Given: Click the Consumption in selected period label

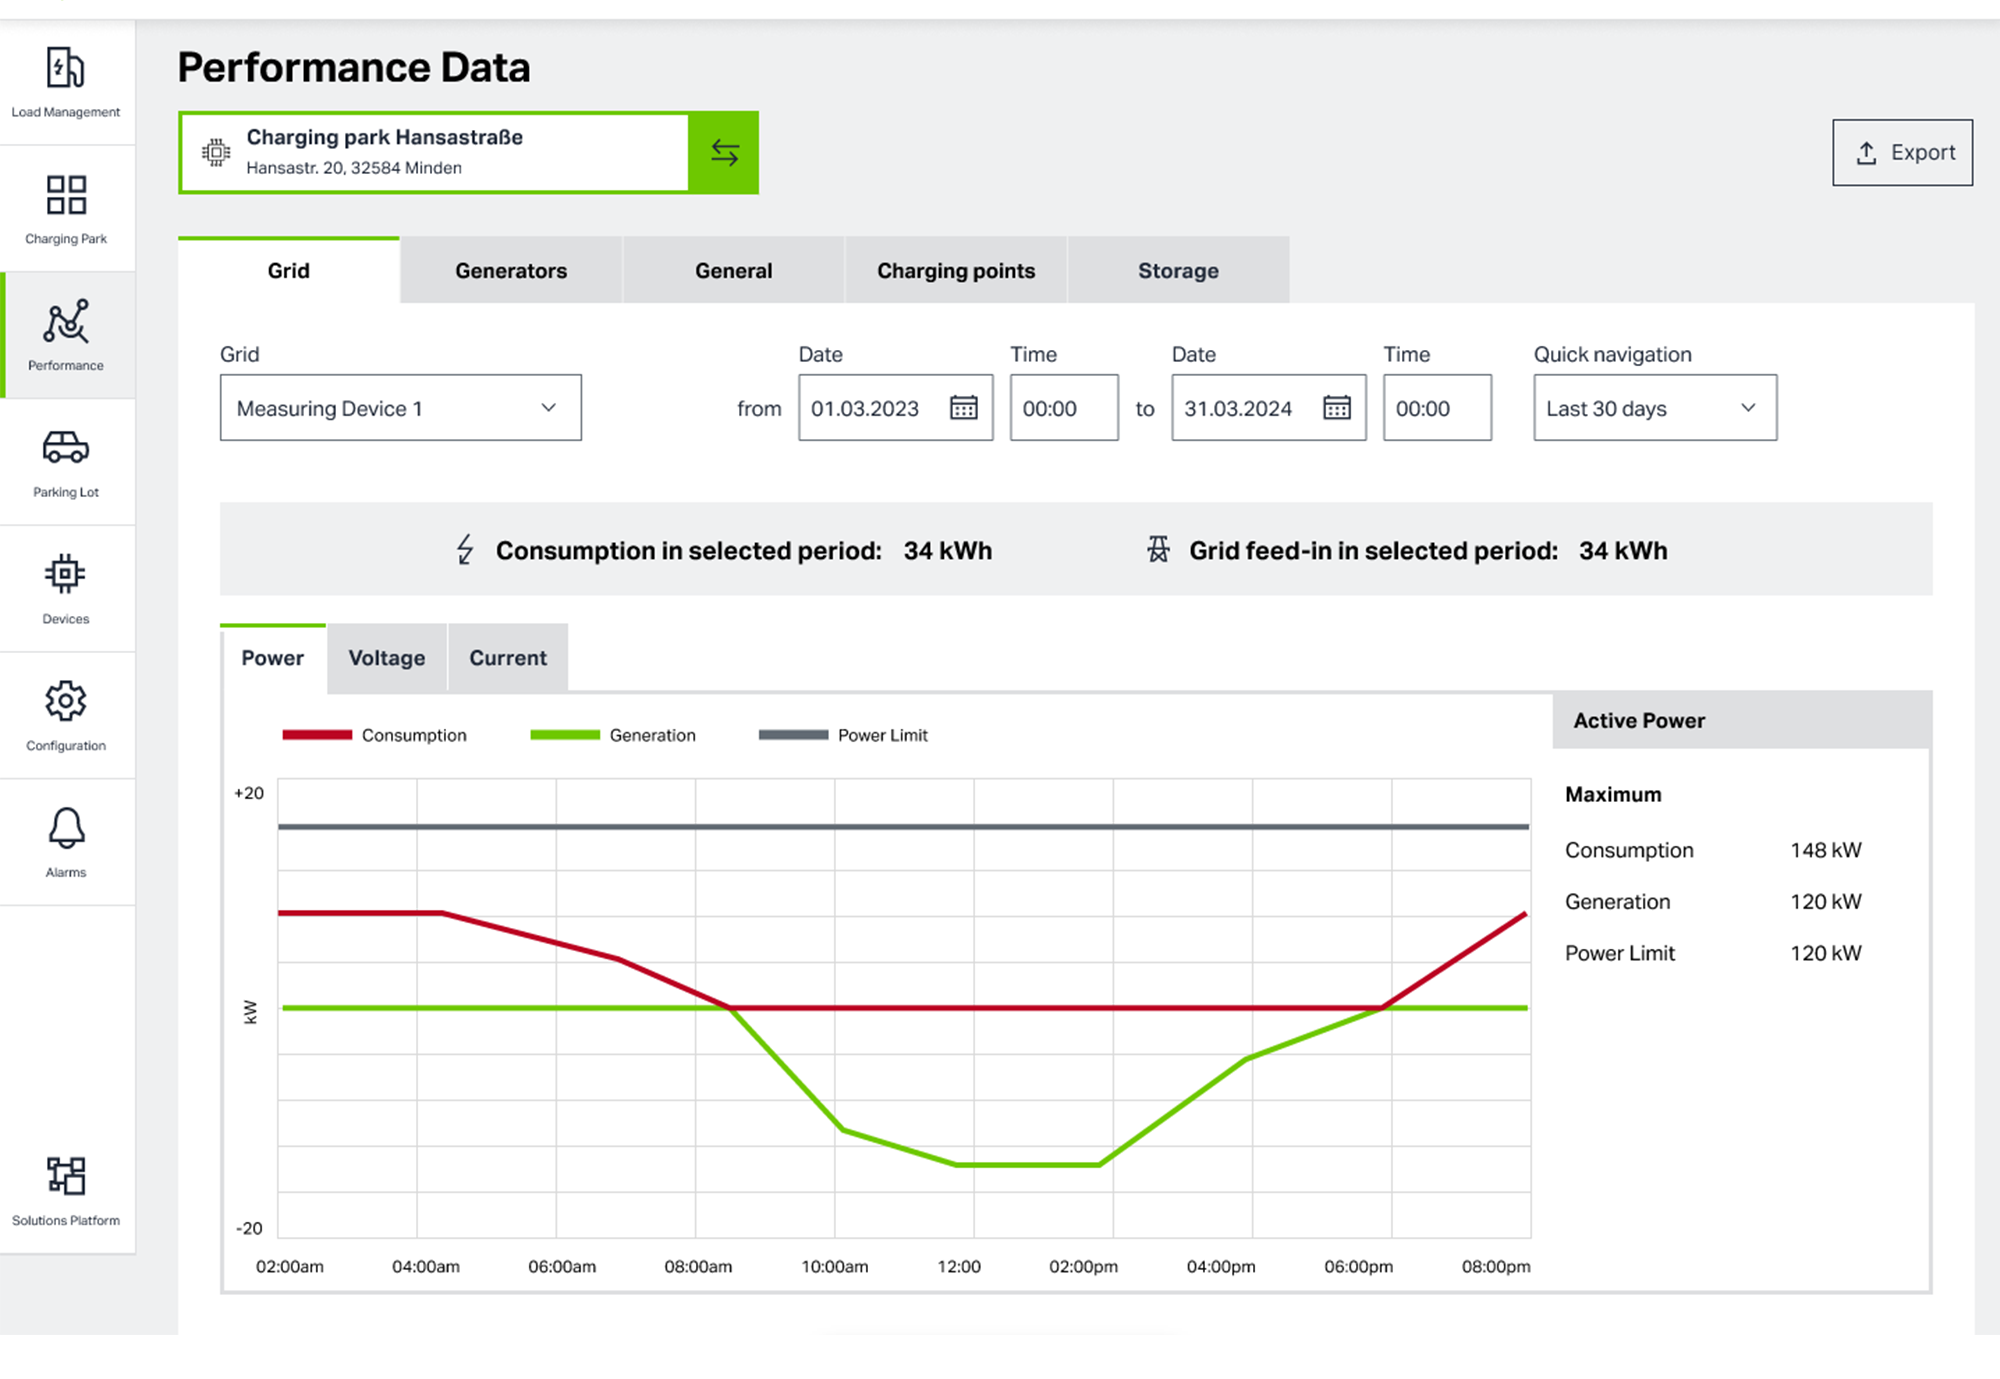Looking at the screenshot, I should (689, 551).
